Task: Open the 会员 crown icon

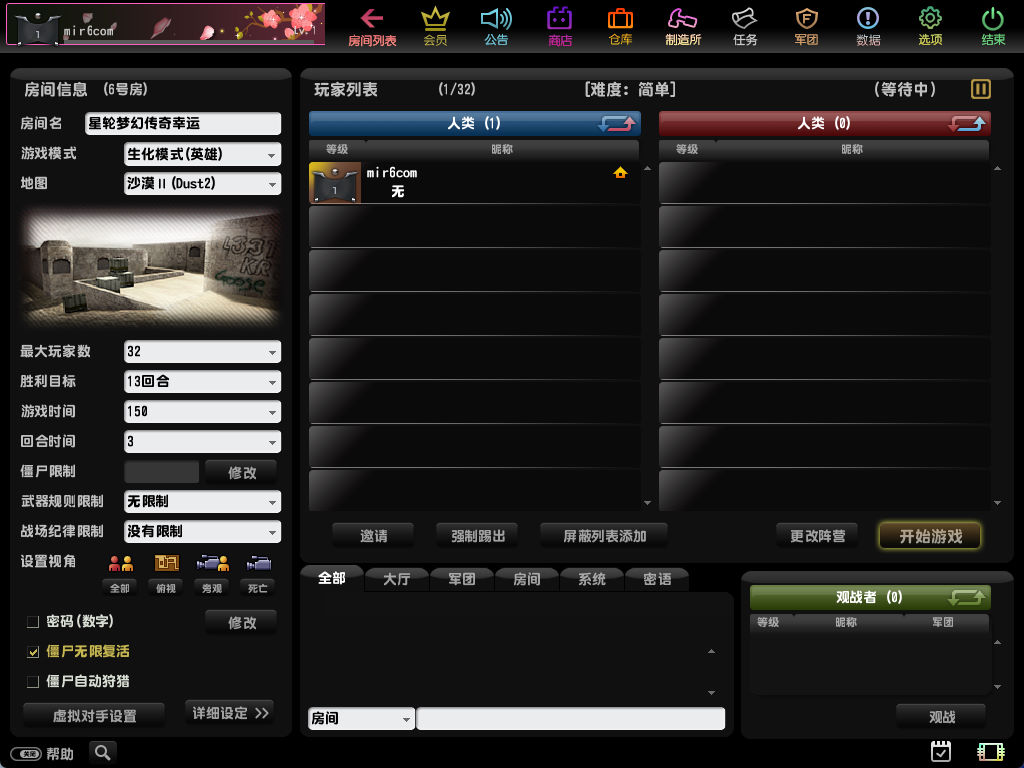Action: 435,19
